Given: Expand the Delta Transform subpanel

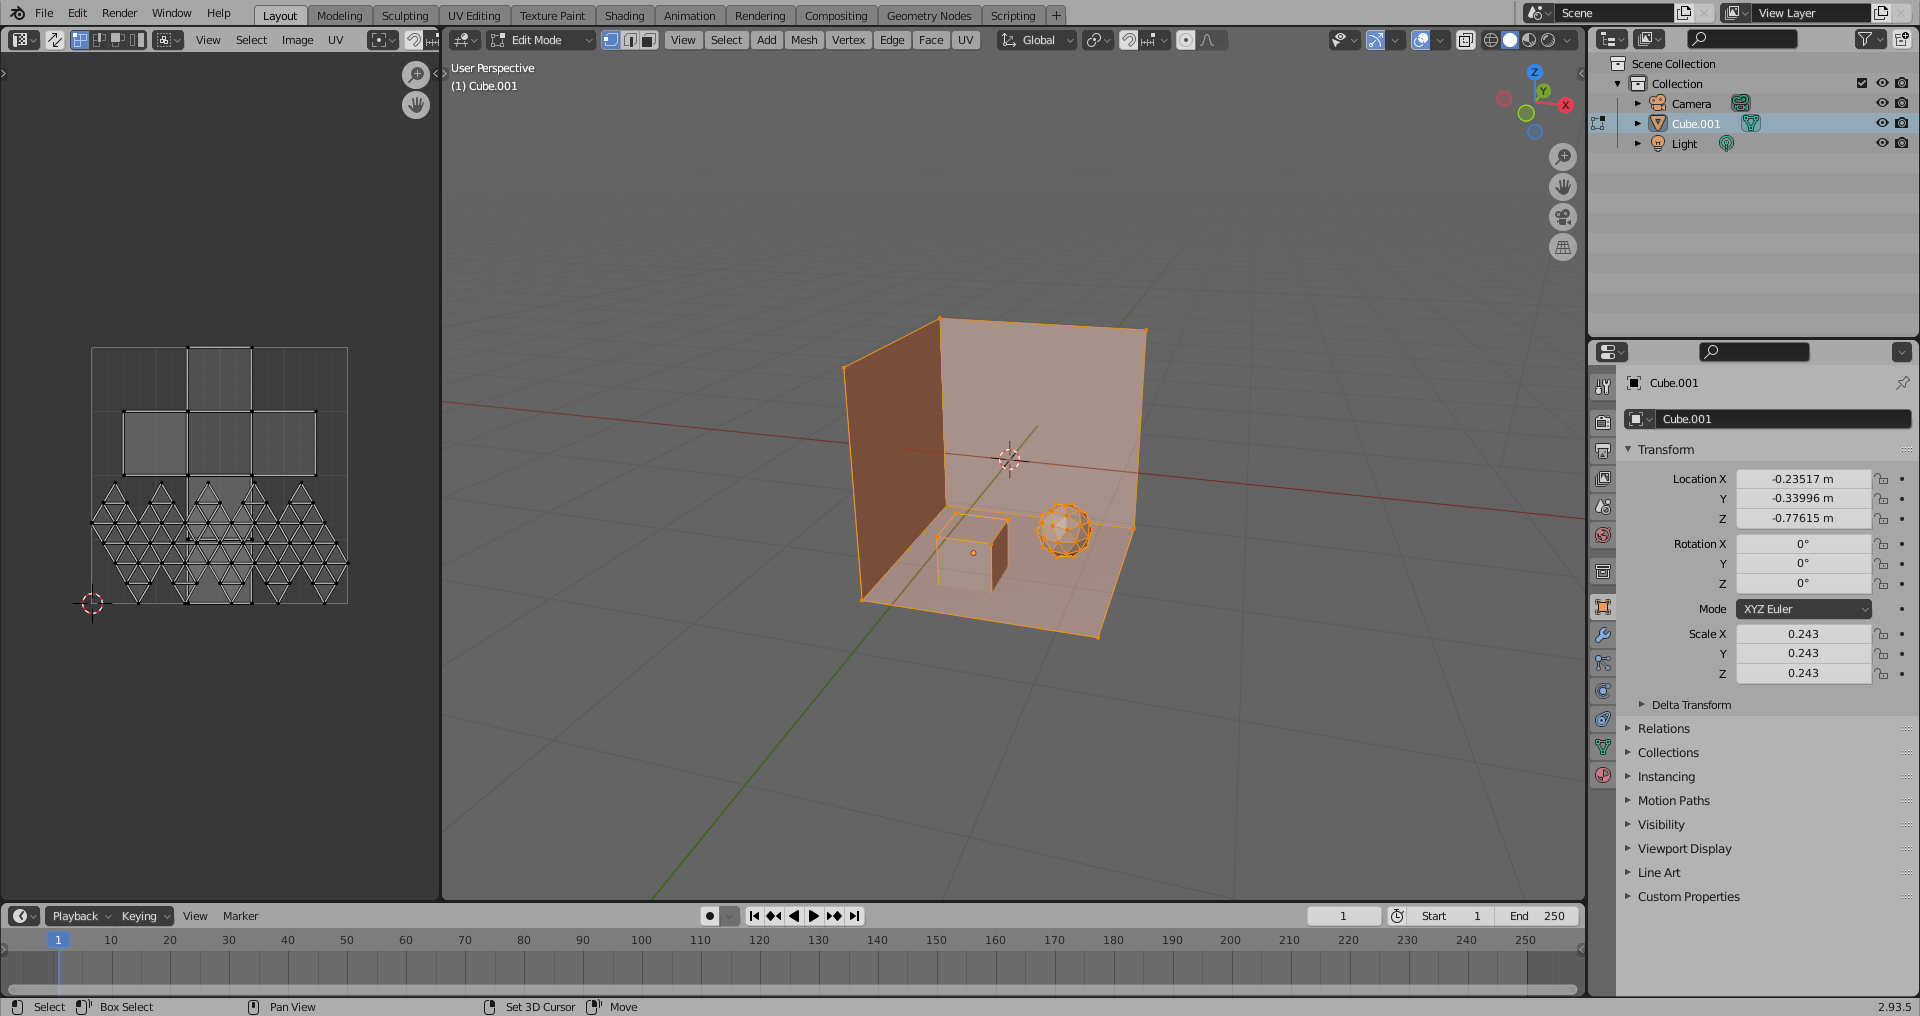Looking at the screenshot, I should [1690, 705].
